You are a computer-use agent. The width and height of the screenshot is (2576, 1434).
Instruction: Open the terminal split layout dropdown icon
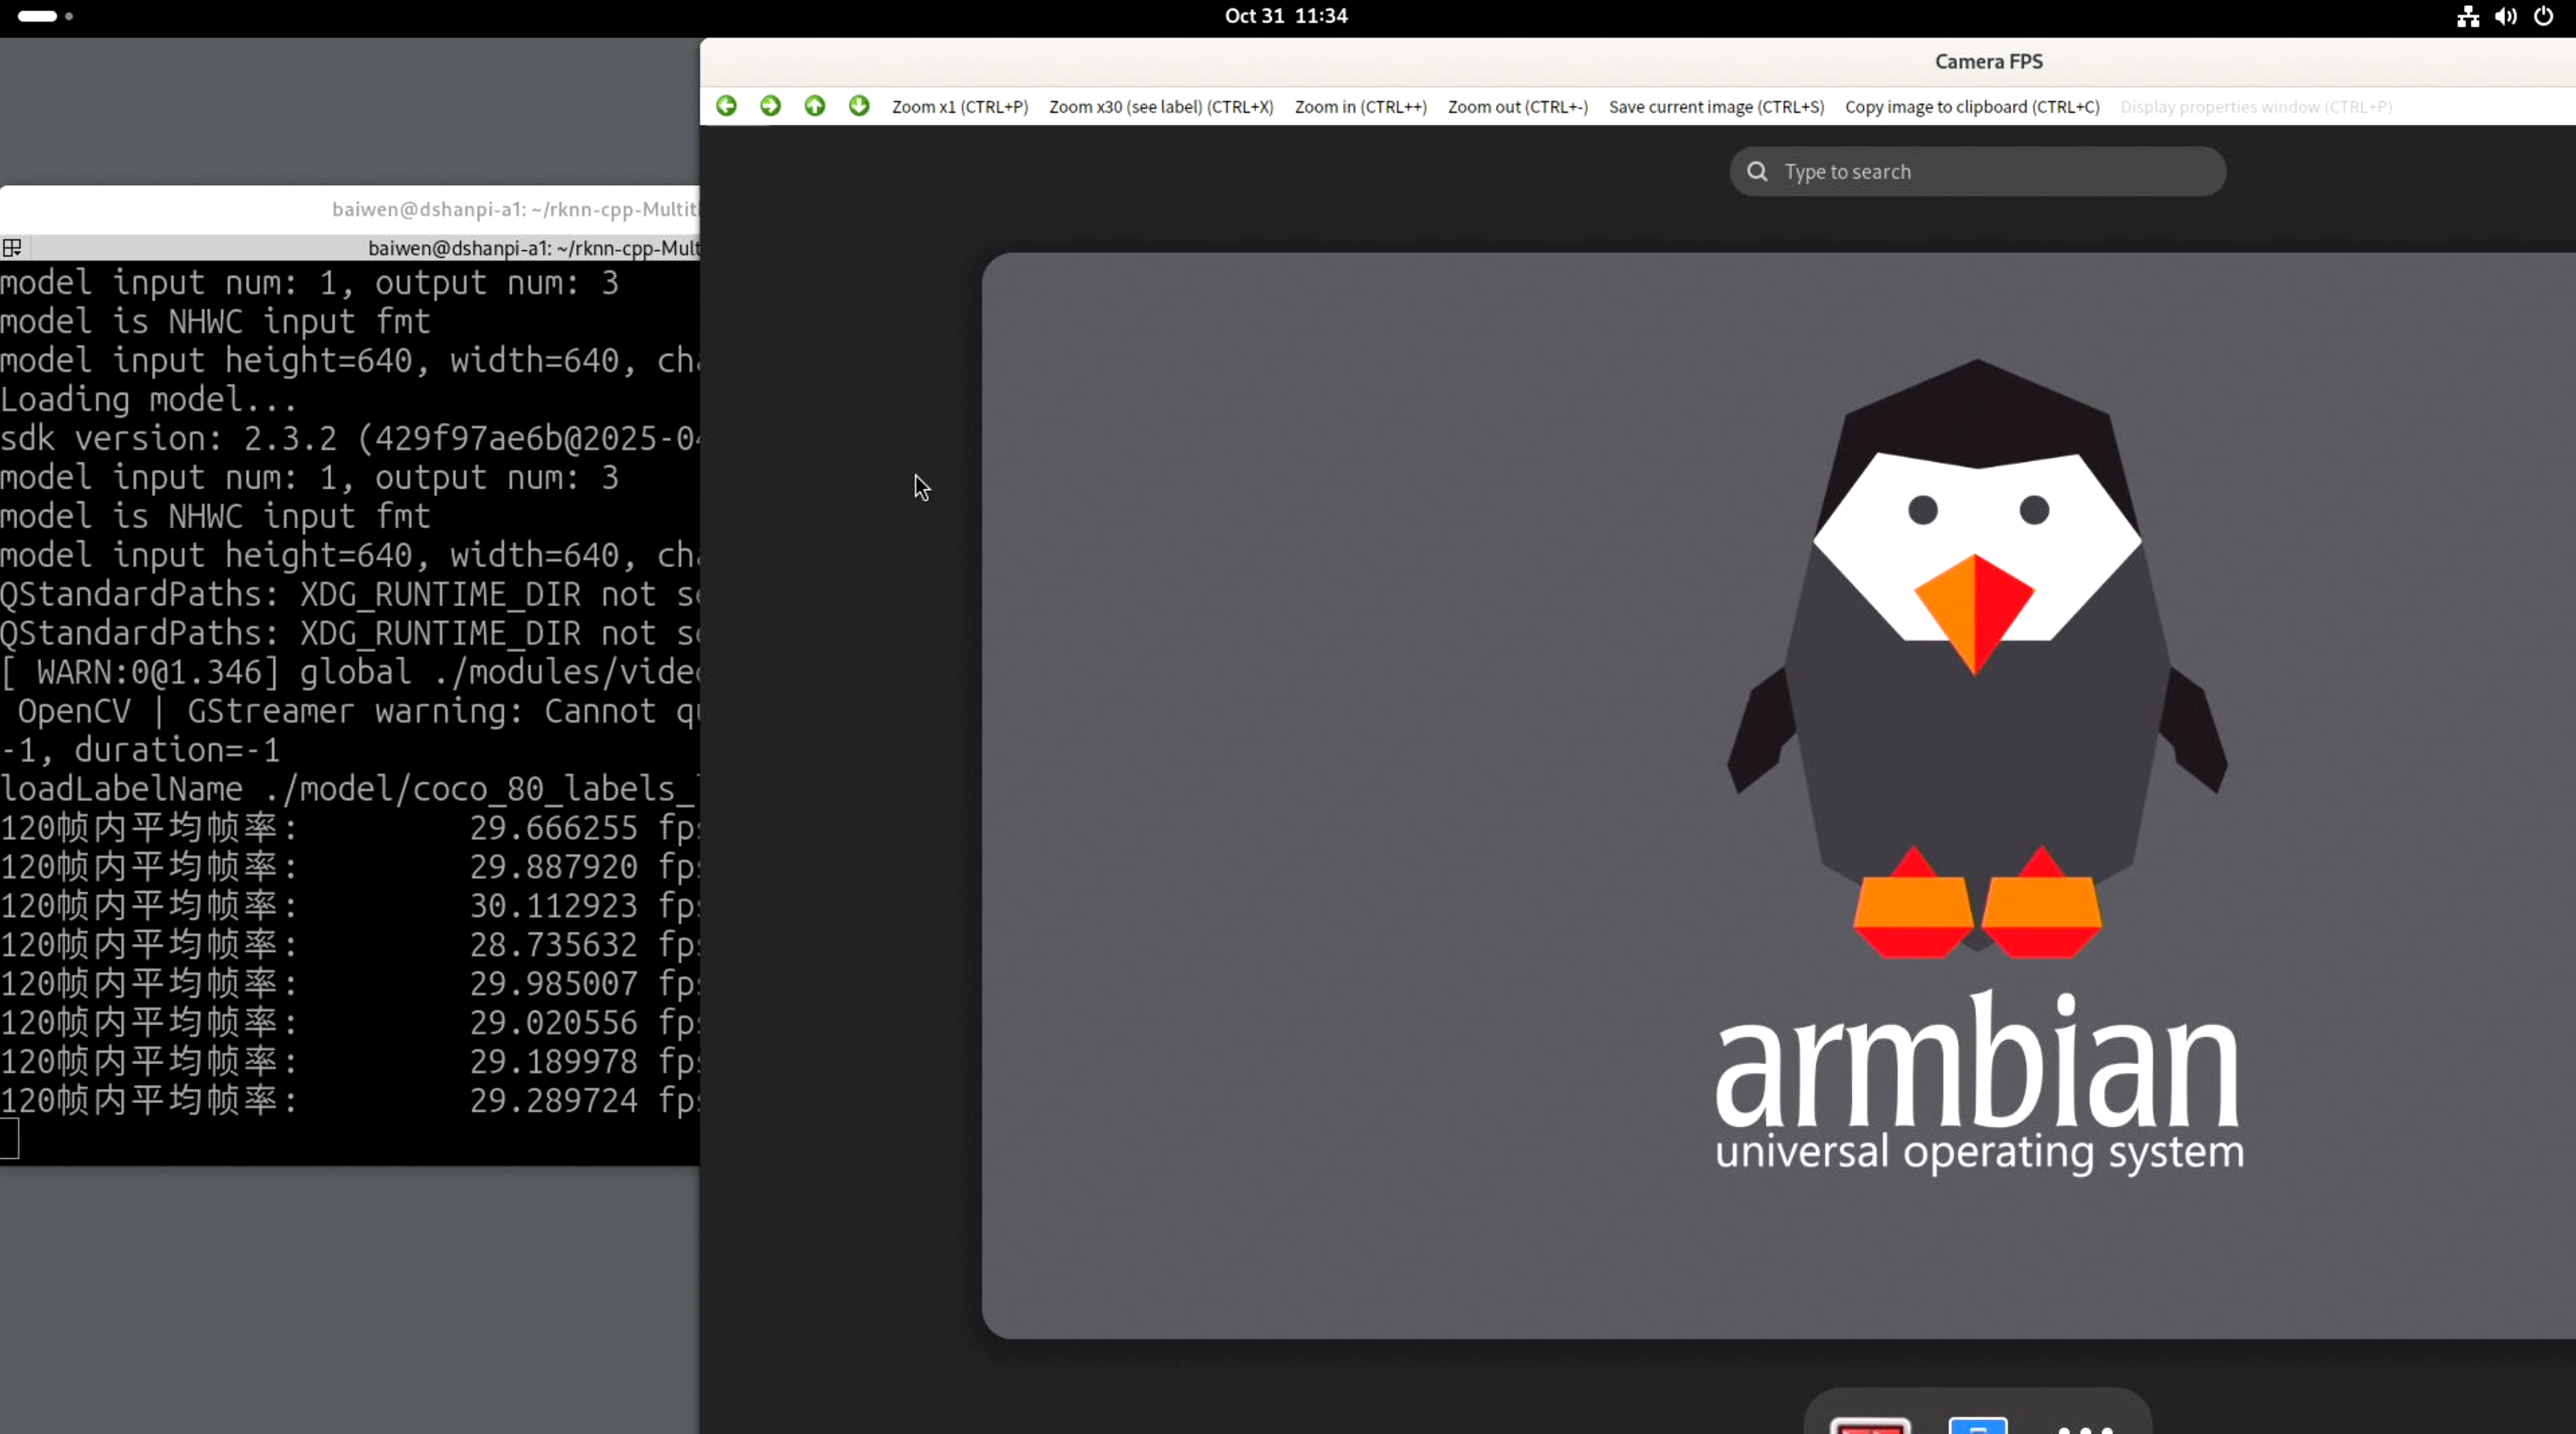click(x=12, y=247)
